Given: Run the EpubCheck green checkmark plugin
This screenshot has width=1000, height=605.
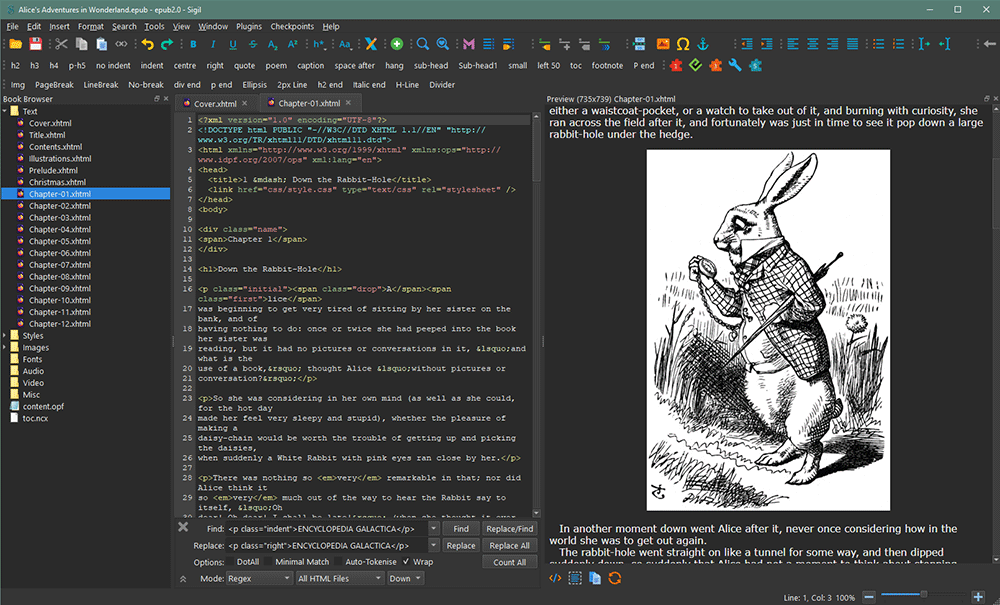Looking at the screenshot, I should [x=695, y=65].
